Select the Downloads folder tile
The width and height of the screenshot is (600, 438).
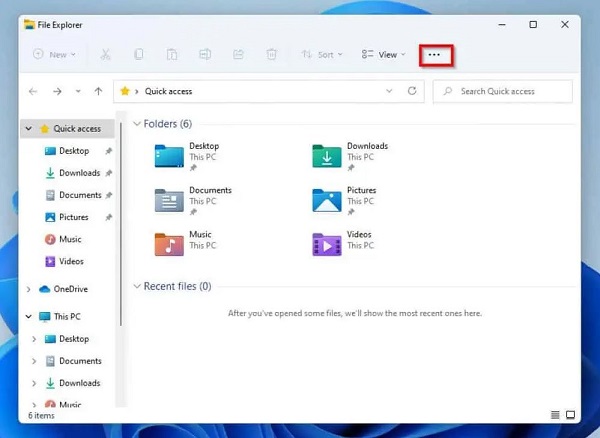(351, 156)
